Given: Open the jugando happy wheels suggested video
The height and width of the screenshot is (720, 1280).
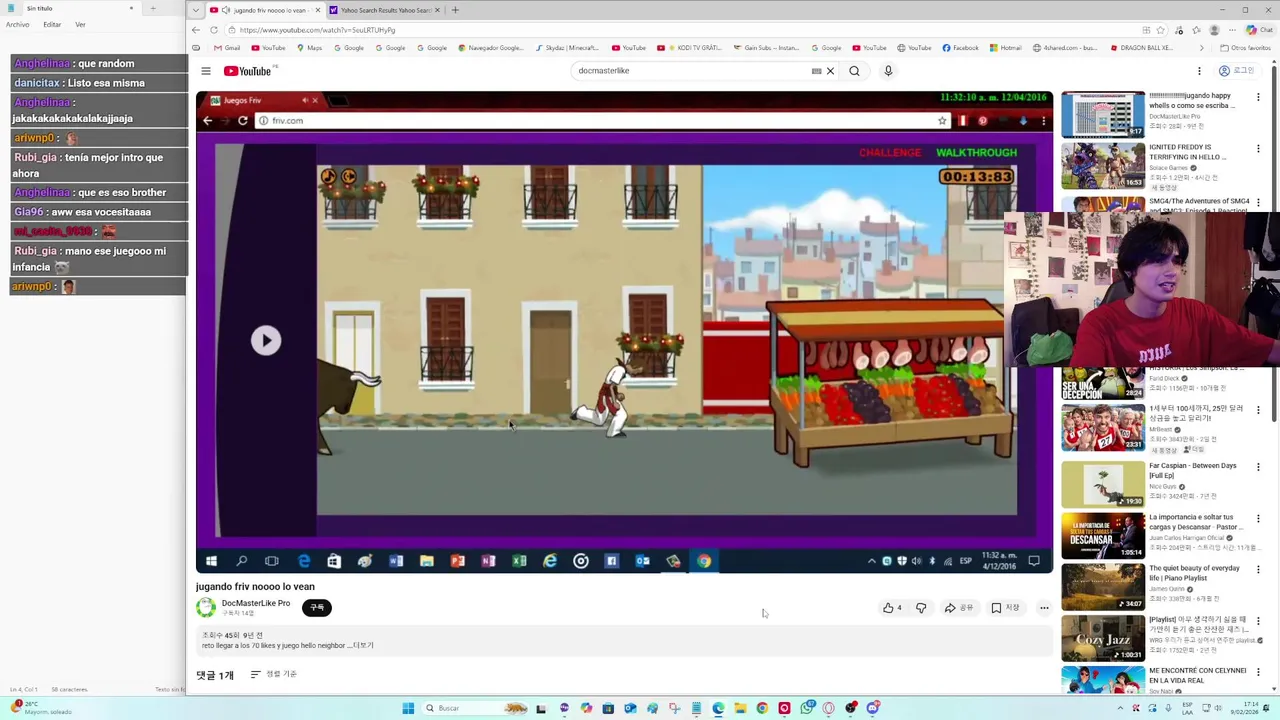Looking at the screenshot, I should 1103,114.
